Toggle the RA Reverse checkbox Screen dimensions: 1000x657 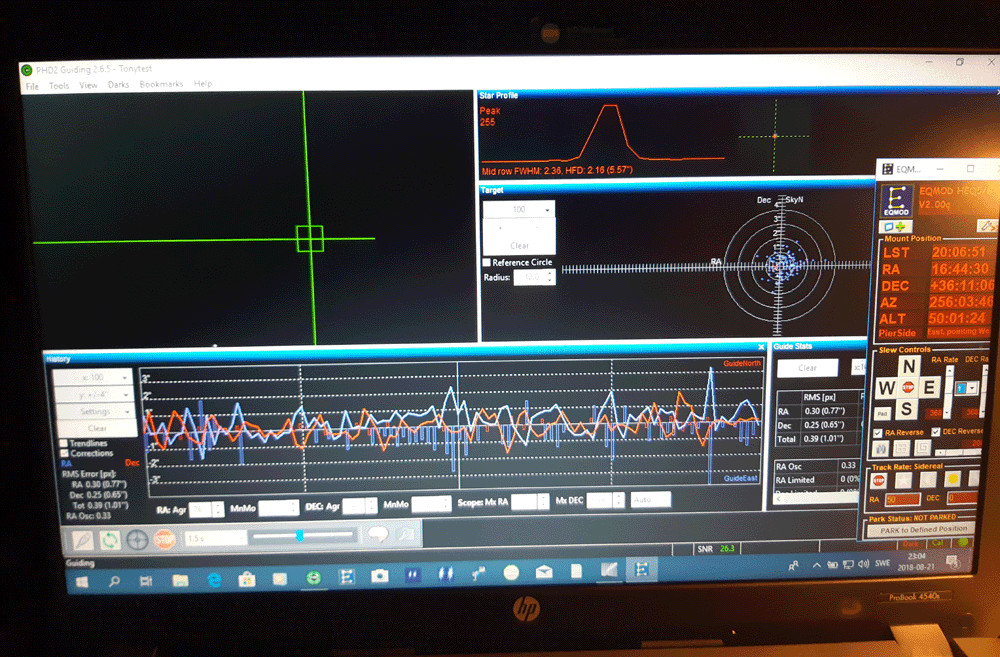click(x=877, y=432)
